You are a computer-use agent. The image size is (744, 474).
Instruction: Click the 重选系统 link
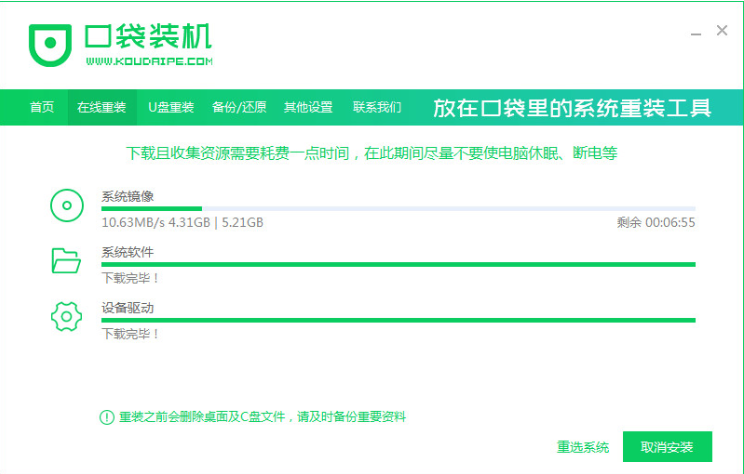(x=583, y=447)
